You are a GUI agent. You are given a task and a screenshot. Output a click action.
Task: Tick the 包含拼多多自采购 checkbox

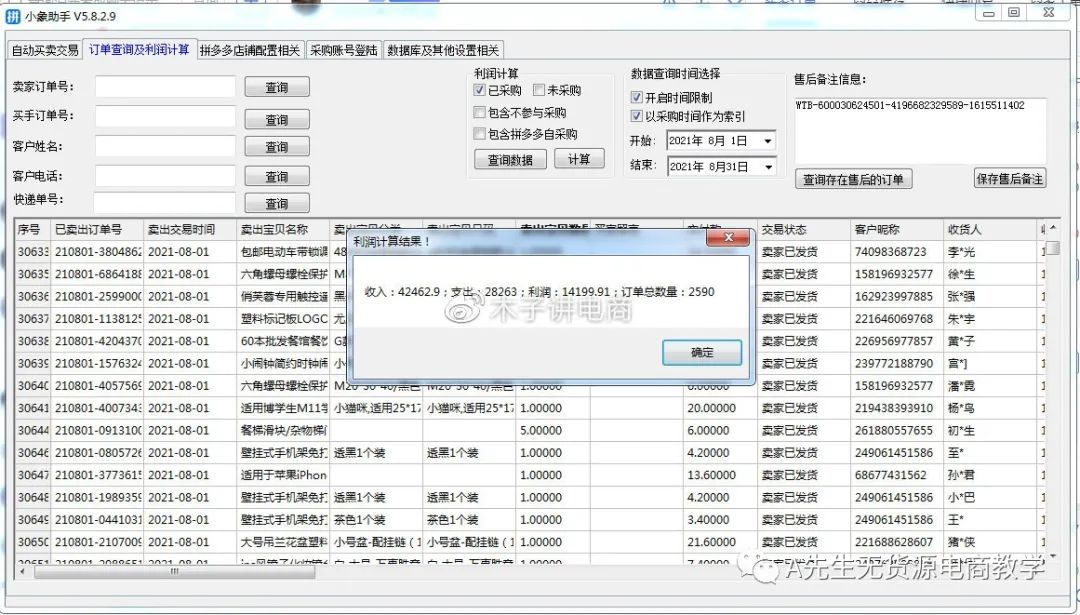(x=480, y=134)
